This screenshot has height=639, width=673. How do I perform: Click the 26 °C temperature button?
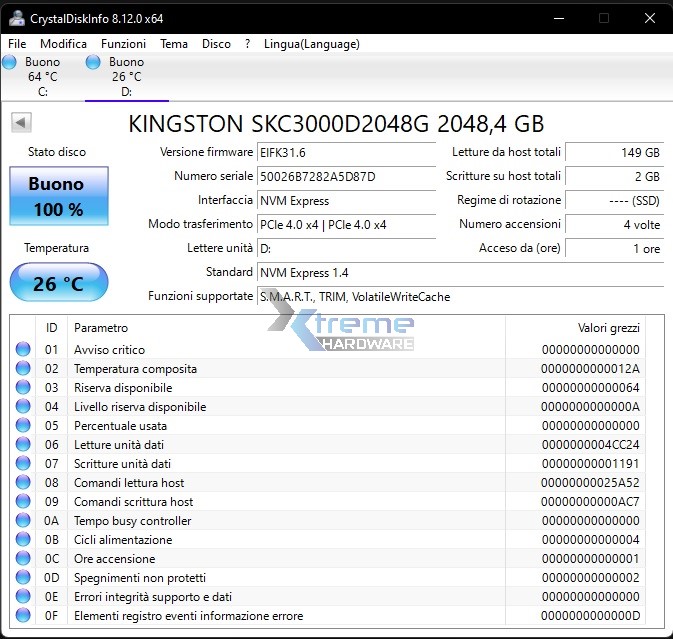(x=58, y=283)
